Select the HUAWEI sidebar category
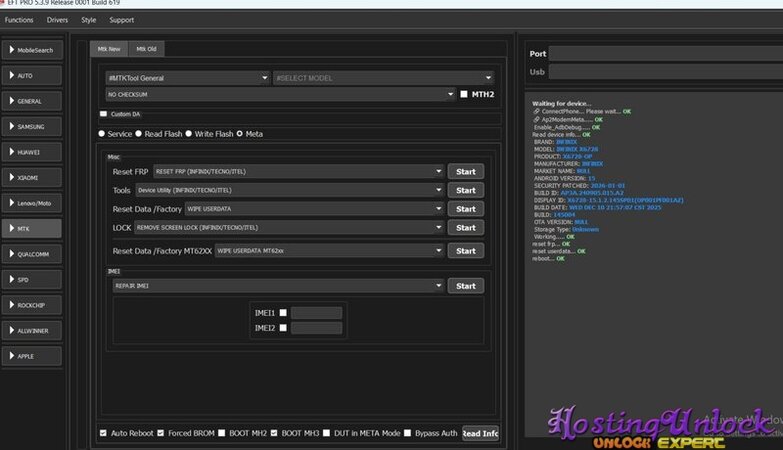Viewport: 783px width, 450px height. (33, 152)
